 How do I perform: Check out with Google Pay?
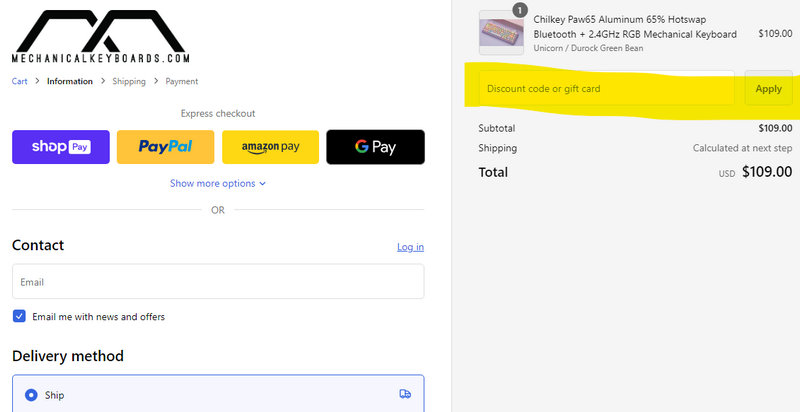pos(375,147)
